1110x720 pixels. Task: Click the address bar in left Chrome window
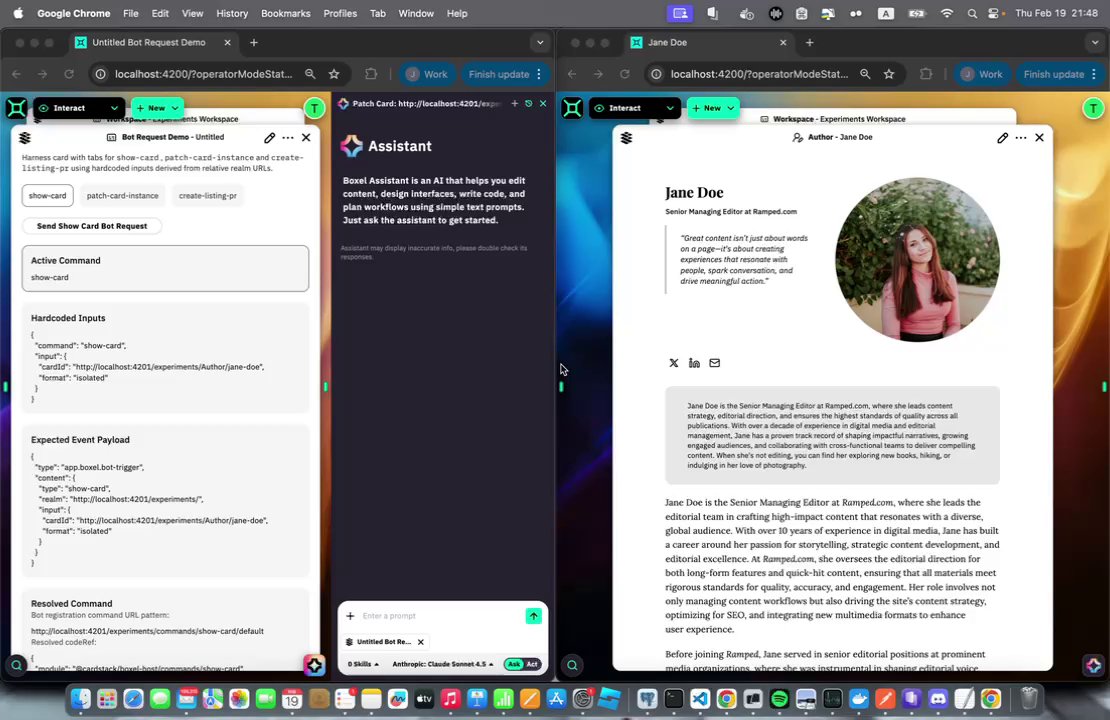point(203,74)
